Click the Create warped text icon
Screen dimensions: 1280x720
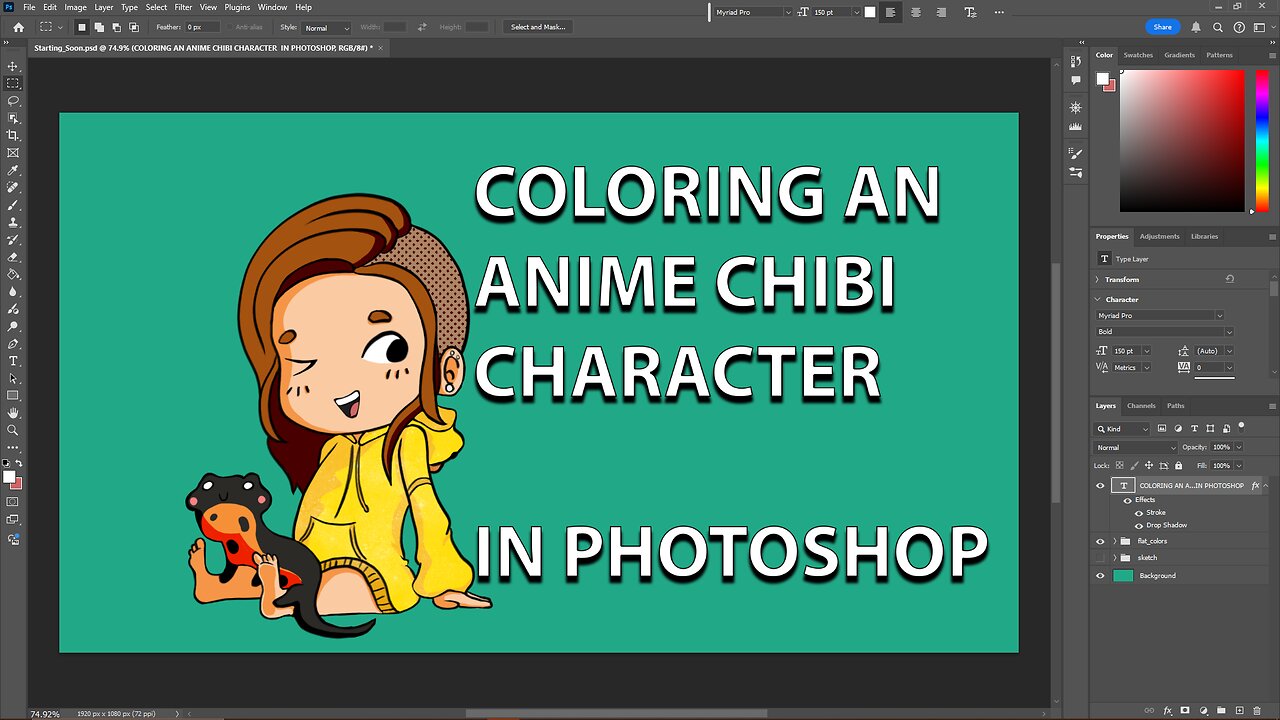[x=970, y=12]
